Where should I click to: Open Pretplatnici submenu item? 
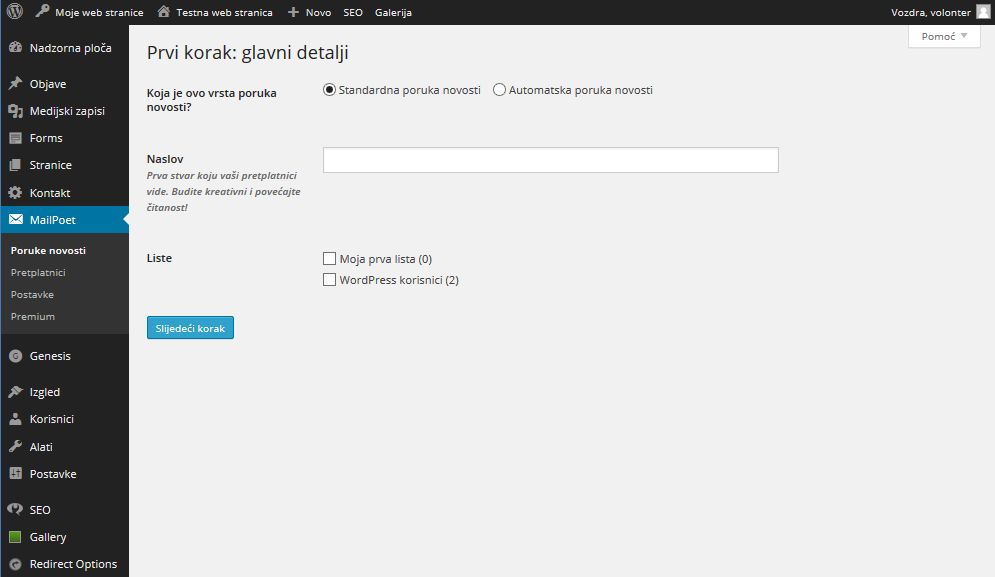coord(38,272)
